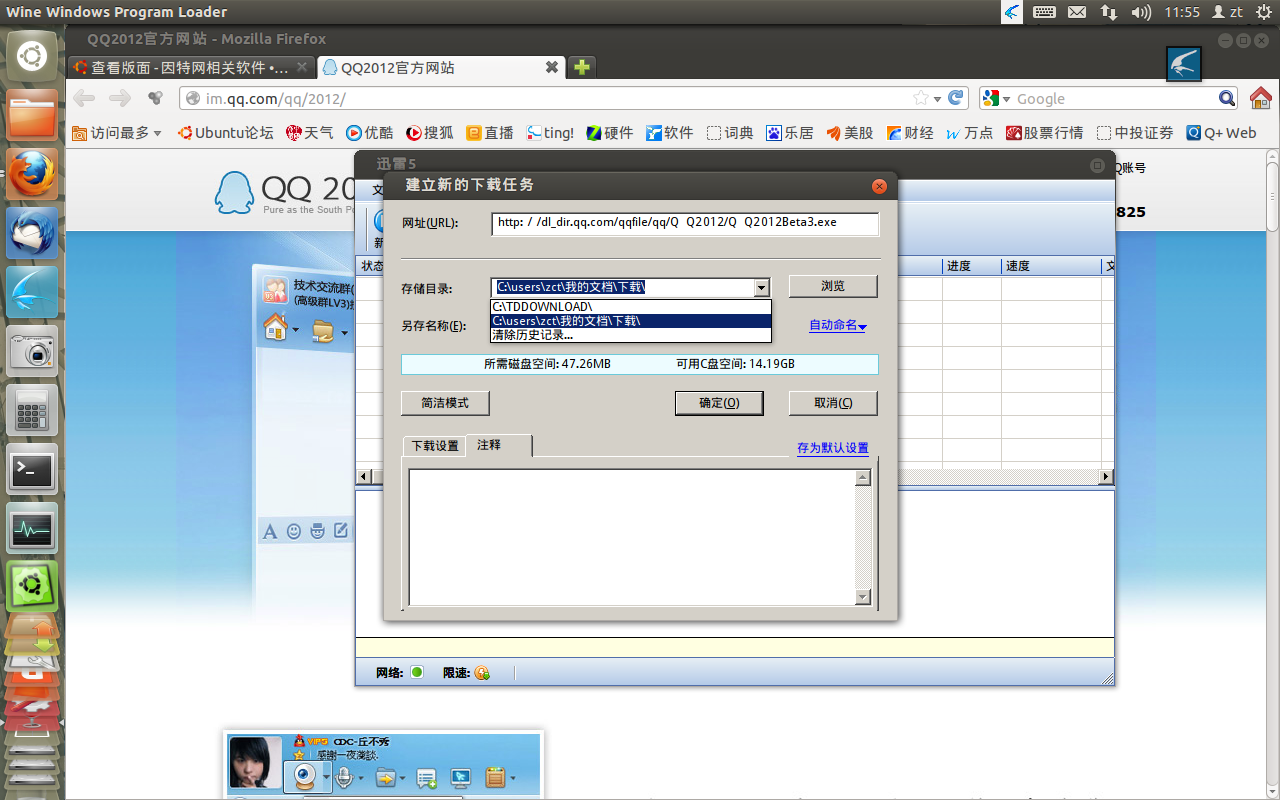
Task: Switch to QQ2012官方网站 Firefox tab
Action: pyautogui.click(x=440, y=67)
